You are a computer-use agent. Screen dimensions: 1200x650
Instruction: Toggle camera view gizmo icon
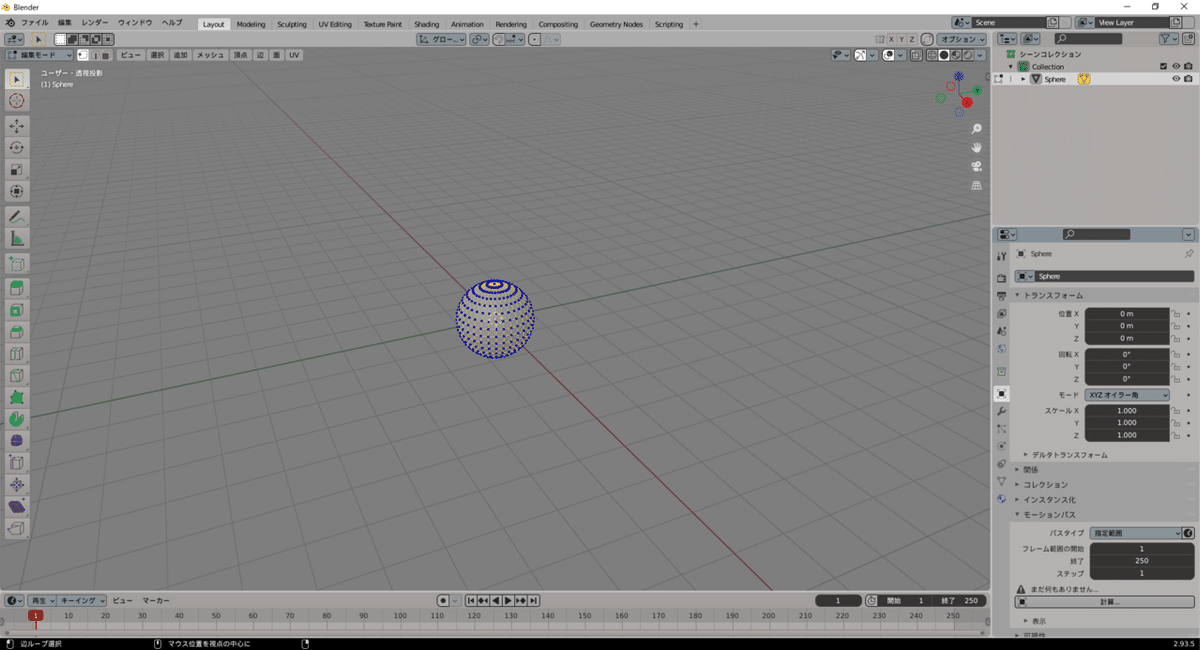click(x=977, y=167)
